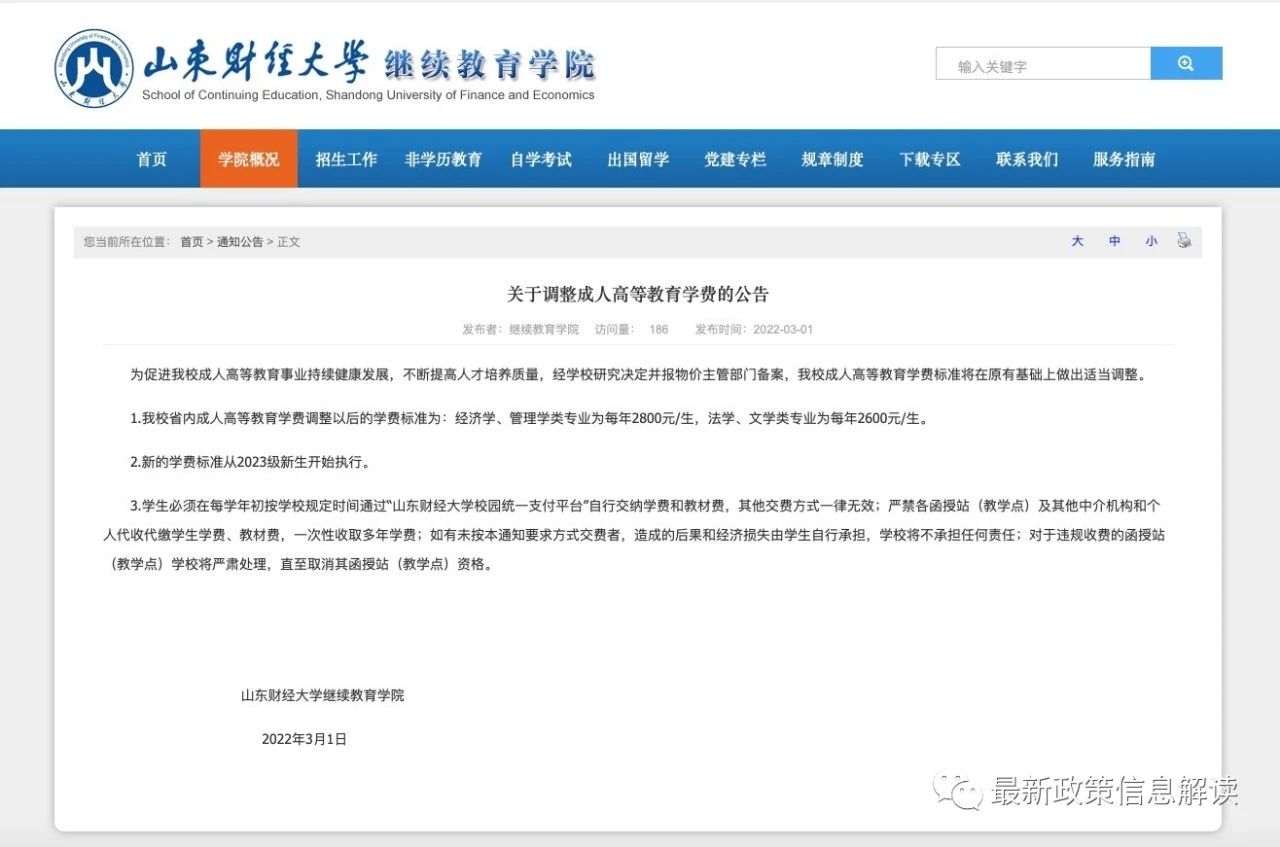Screen dimensions: 1280x847
Task: Focus the keyword search input field
Action: (1043, 63)
